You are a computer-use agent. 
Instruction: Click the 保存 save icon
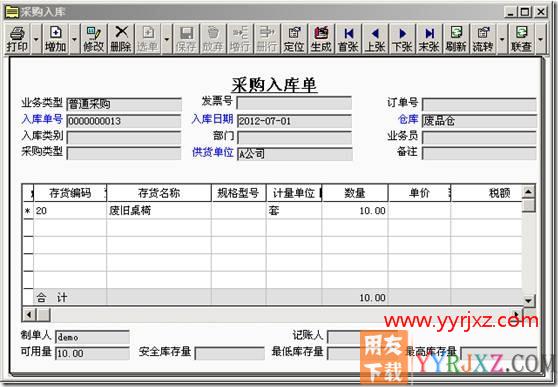pos(186,39)
